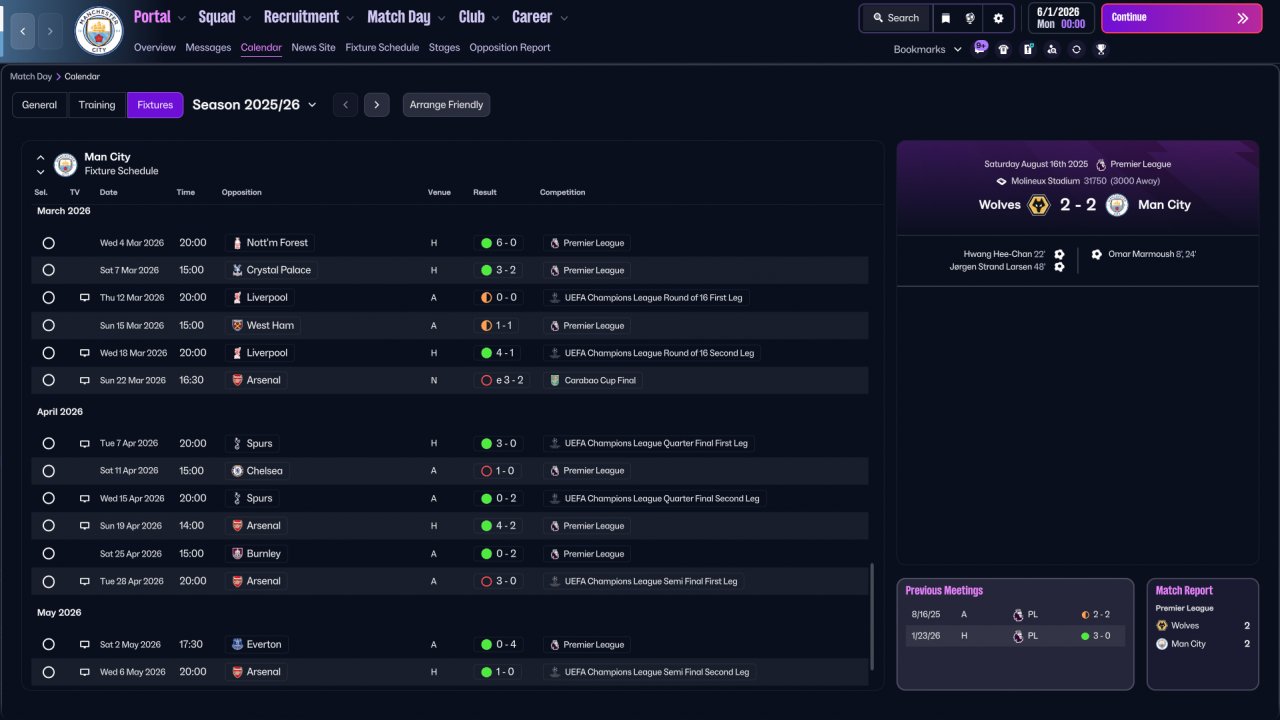Open the trophy competitions shortcut icon
1280x720 pixels.
[x=1101, y=49]
